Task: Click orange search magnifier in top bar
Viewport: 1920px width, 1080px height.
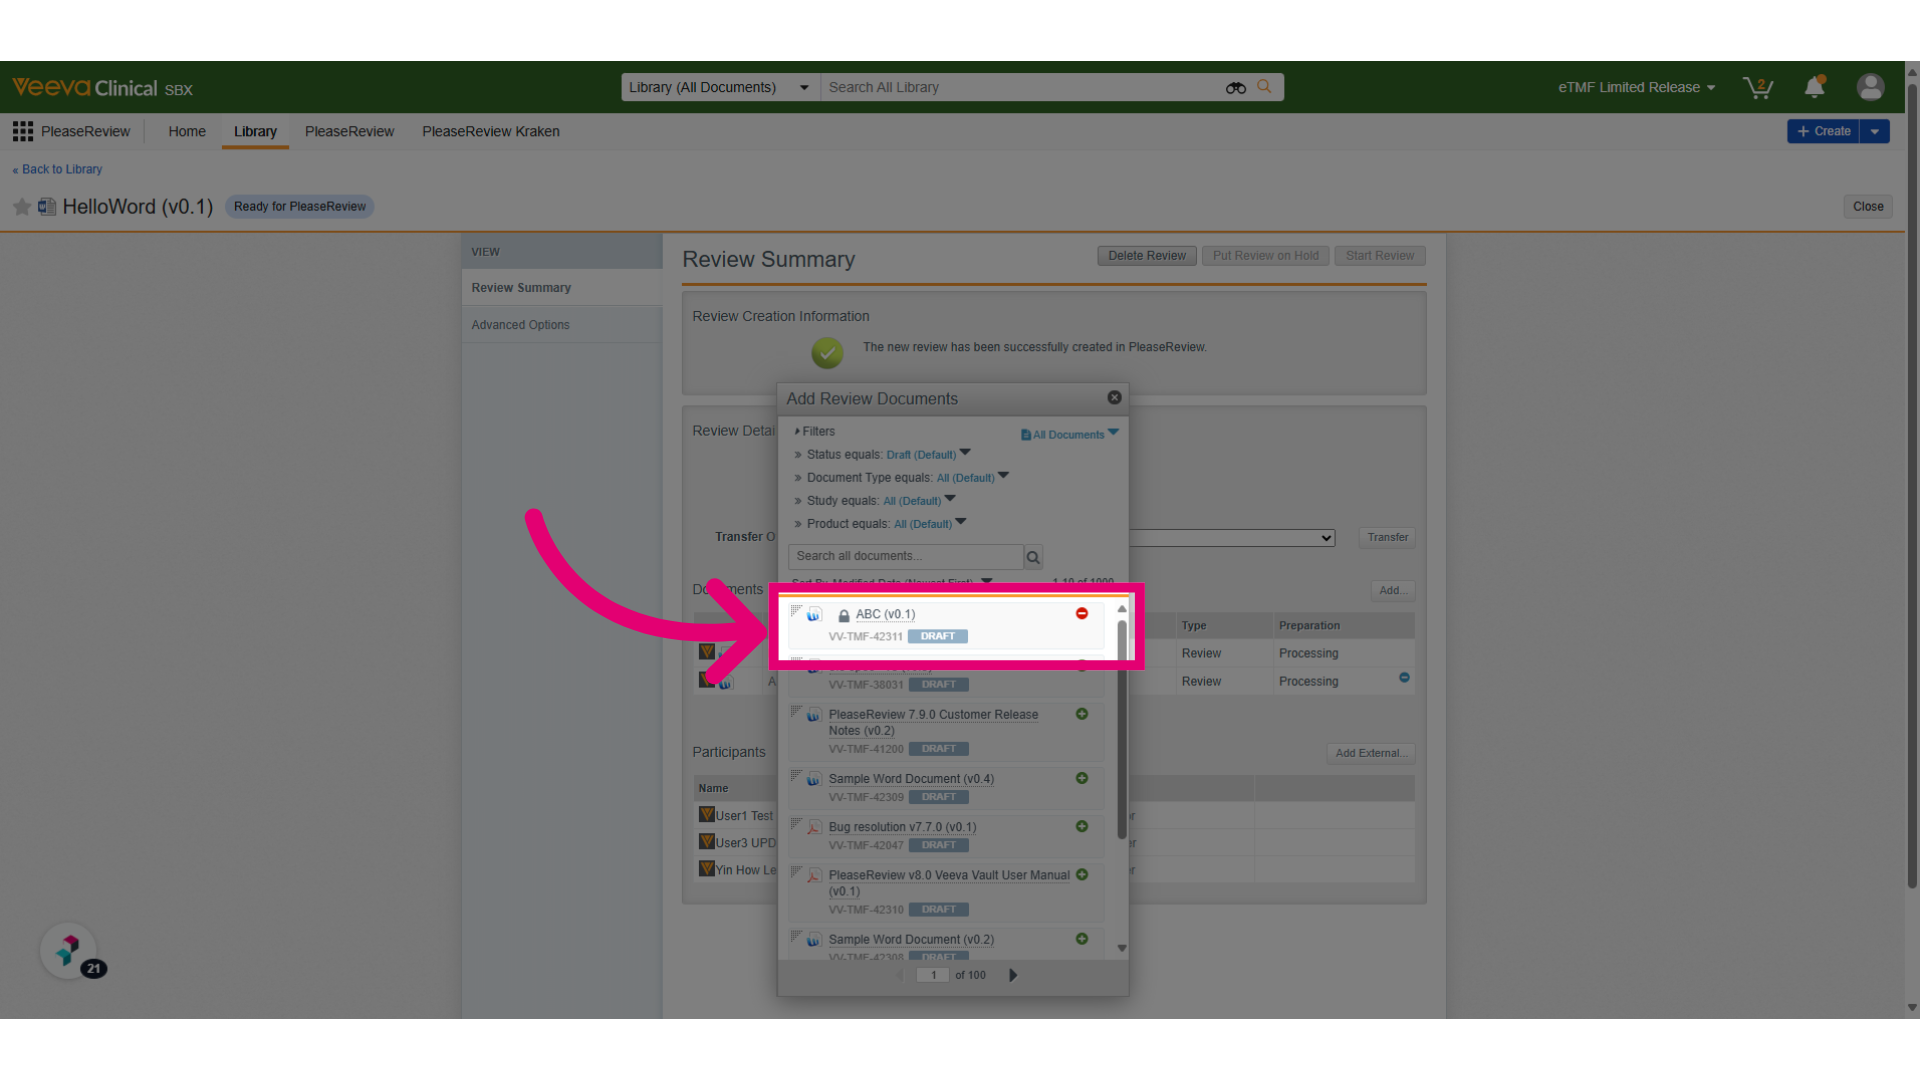Action: click(x=1264, y=87)
